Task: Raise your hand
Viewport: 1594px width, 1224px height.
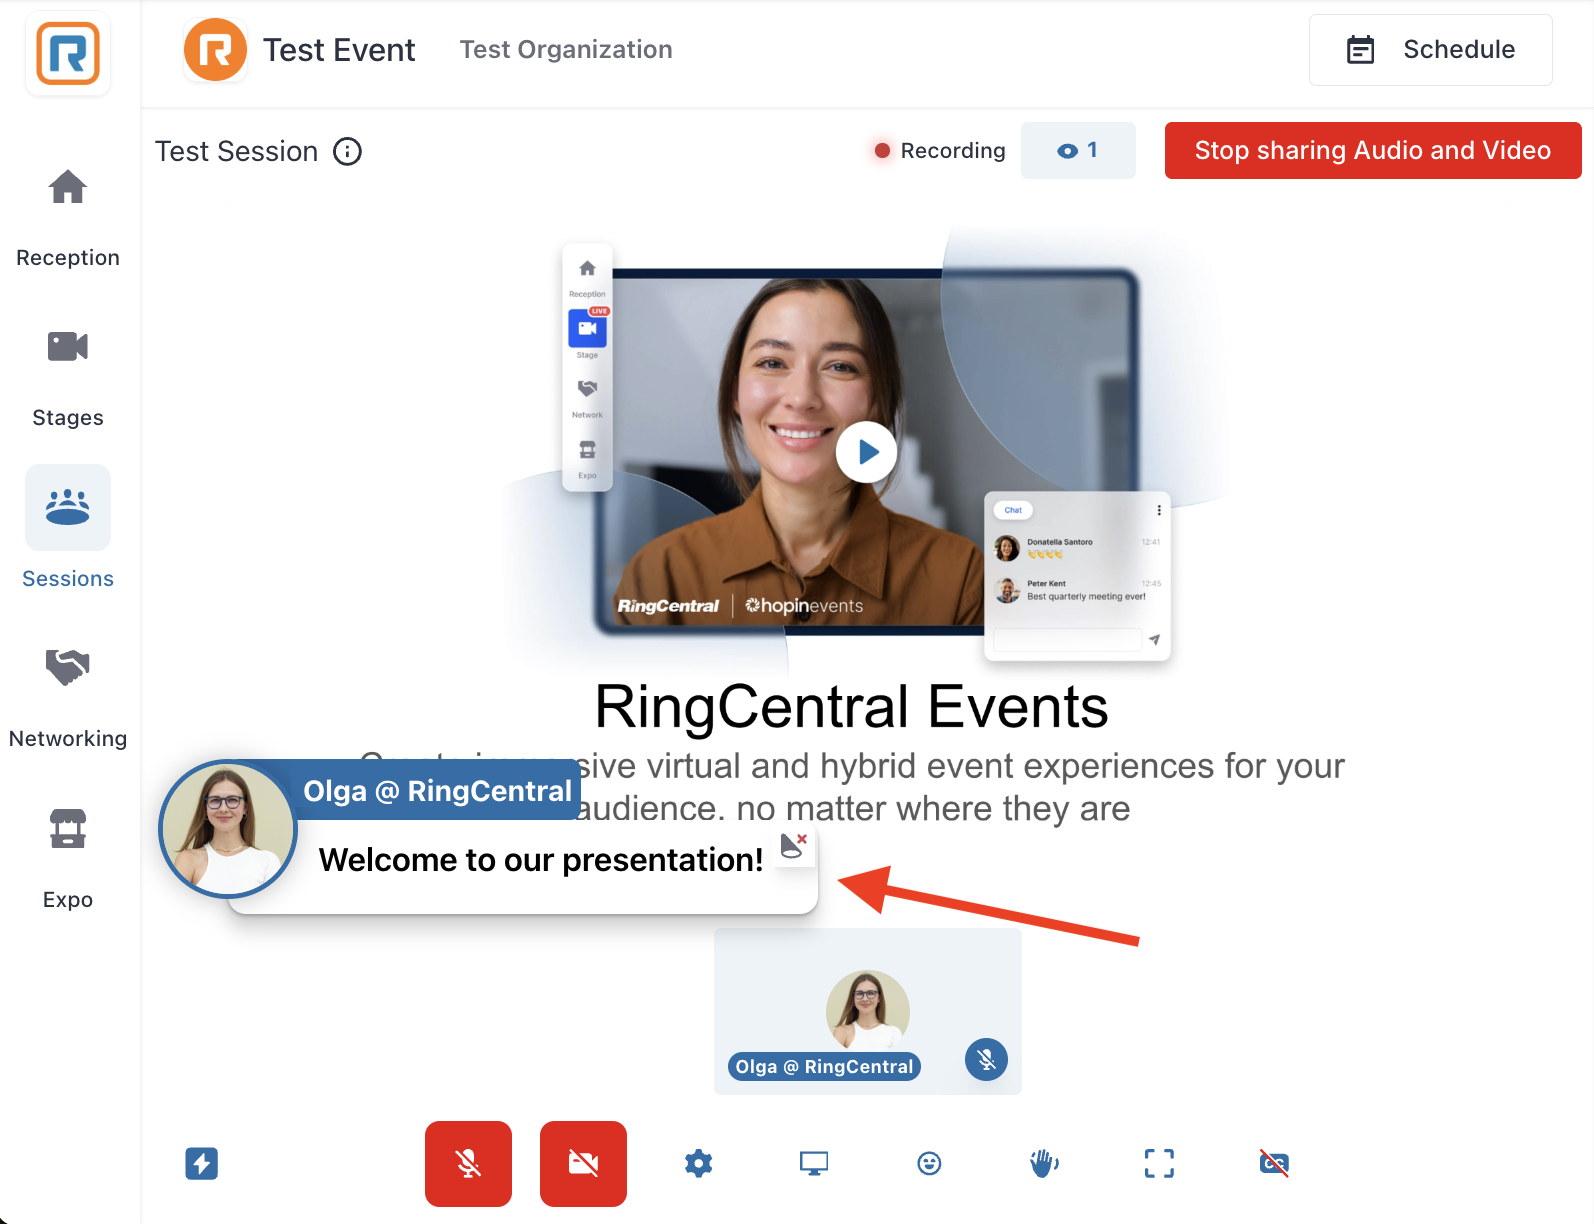Action: [1044, 1163]
